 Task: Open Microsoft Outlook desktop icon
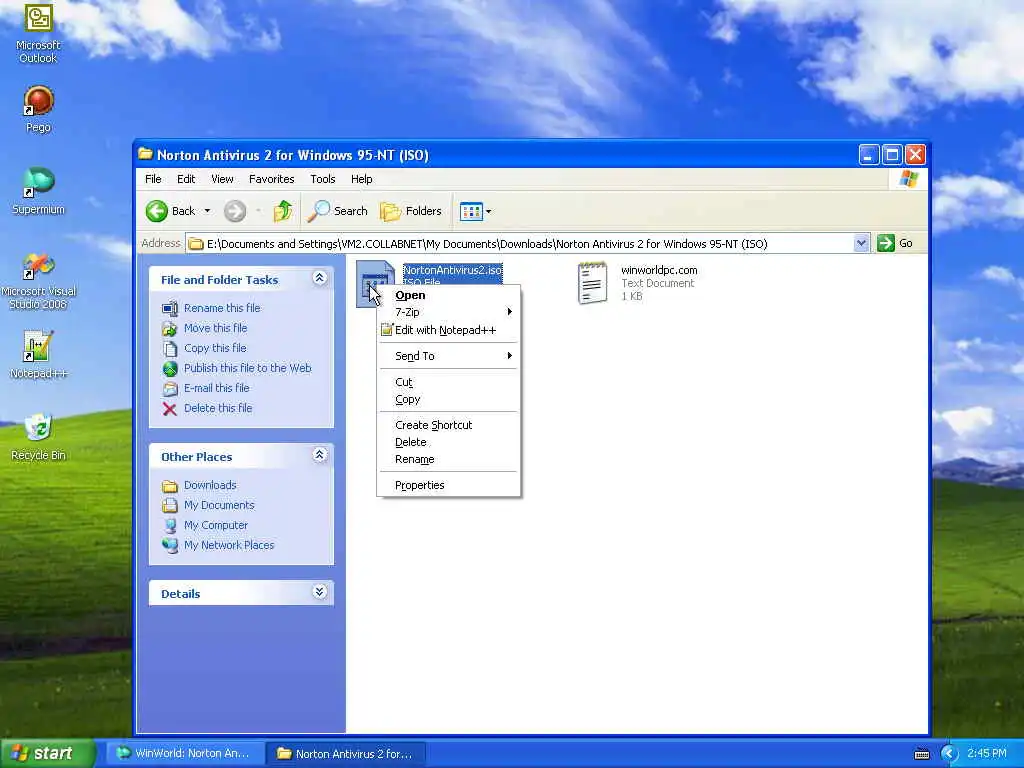pos(38,33)
